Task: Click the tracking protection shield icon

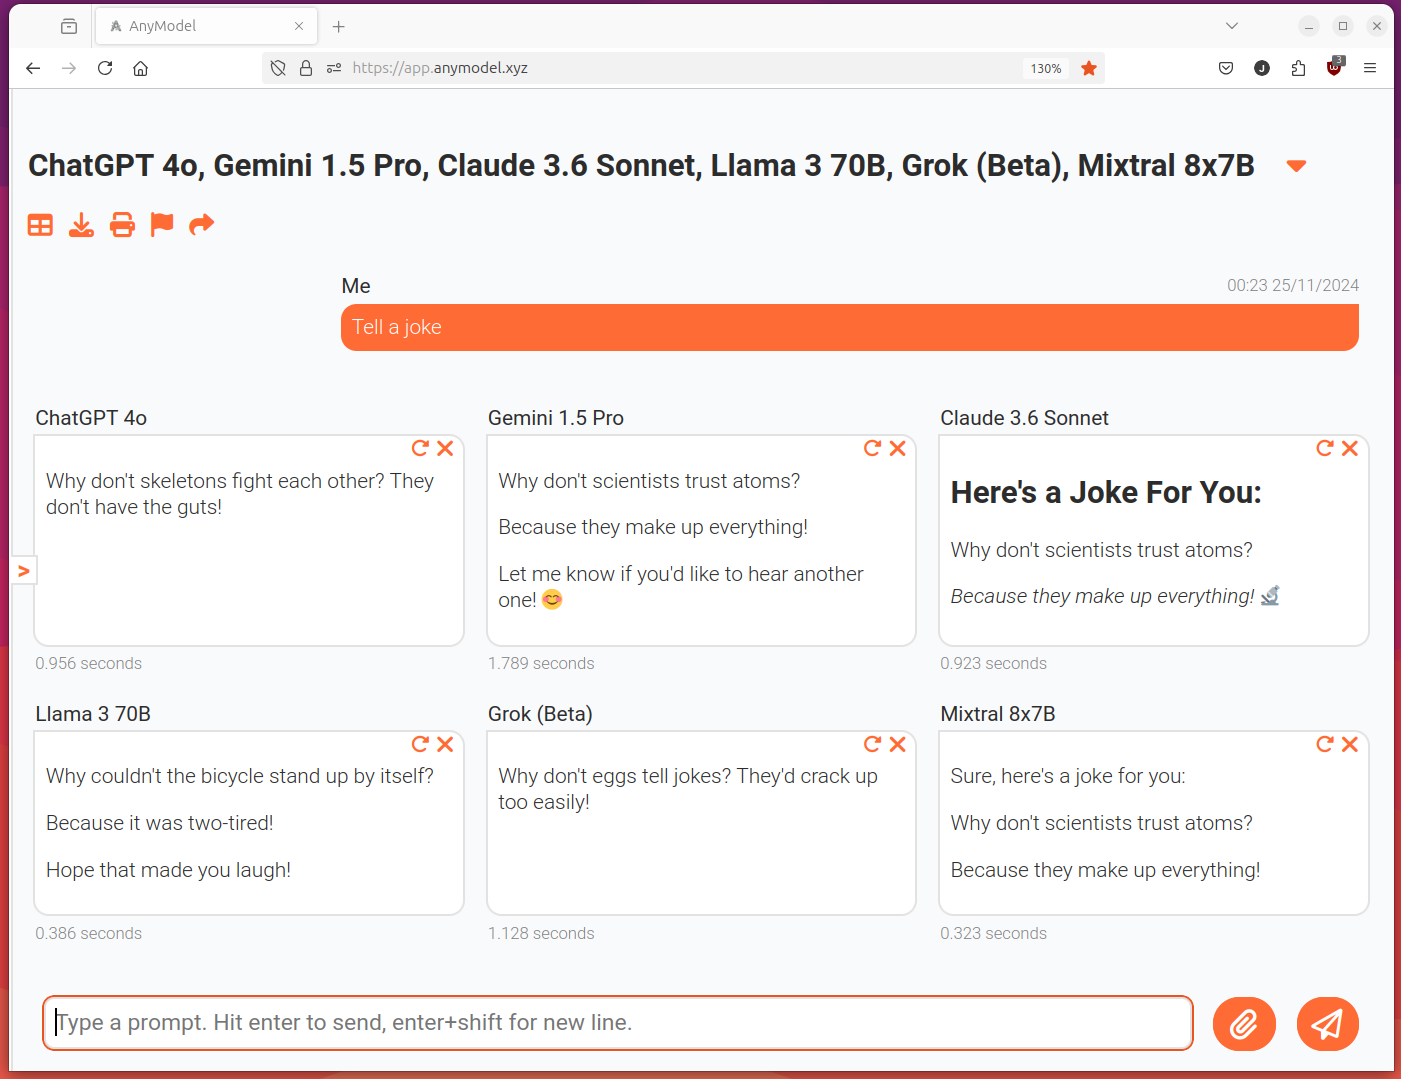Action: [x=278, y=68]
